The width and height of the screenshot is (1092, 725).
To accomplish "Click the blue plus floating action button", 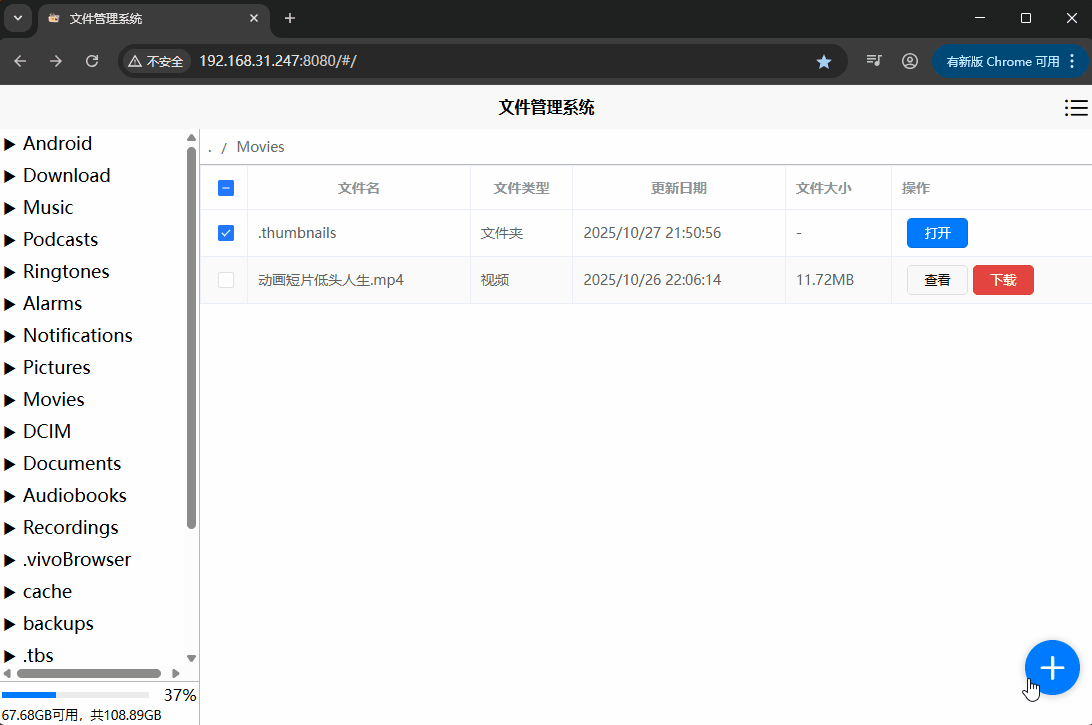I will [x=1052, y=667].
